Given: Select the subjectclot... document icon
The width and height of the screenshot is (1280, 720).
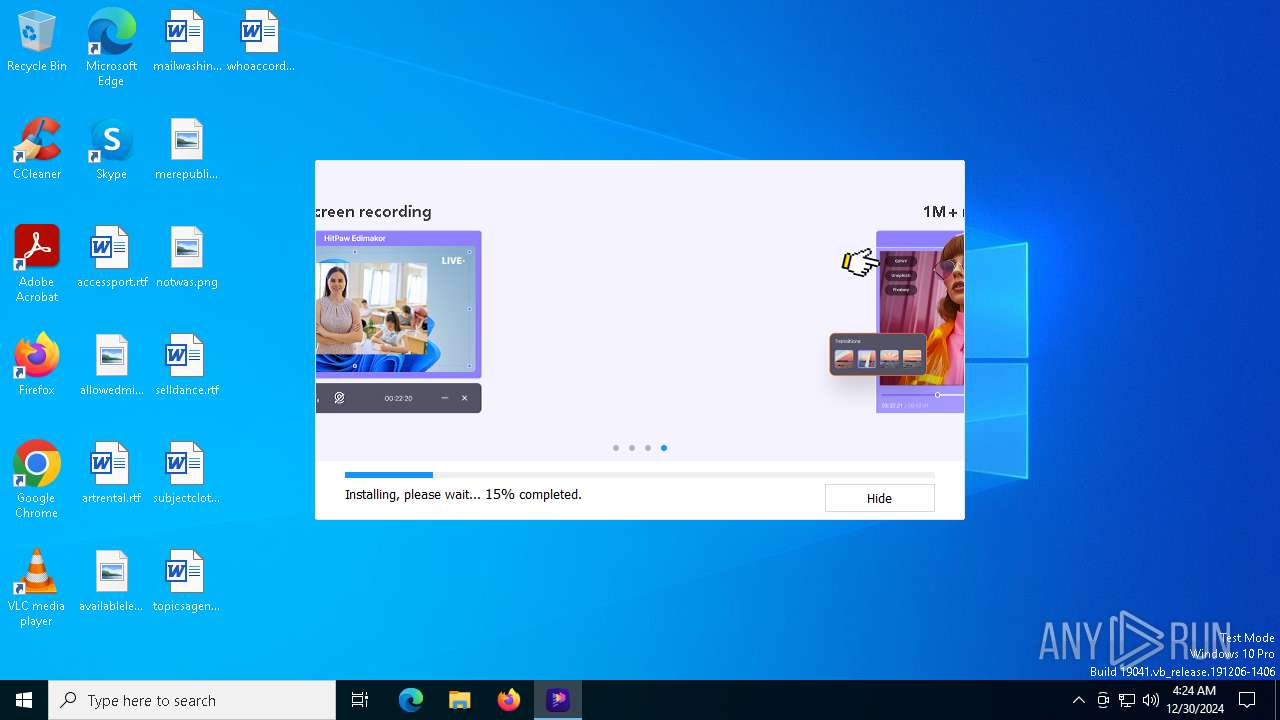Looking at the screenshot, I should pyautogui.click(x=186, y=474).
